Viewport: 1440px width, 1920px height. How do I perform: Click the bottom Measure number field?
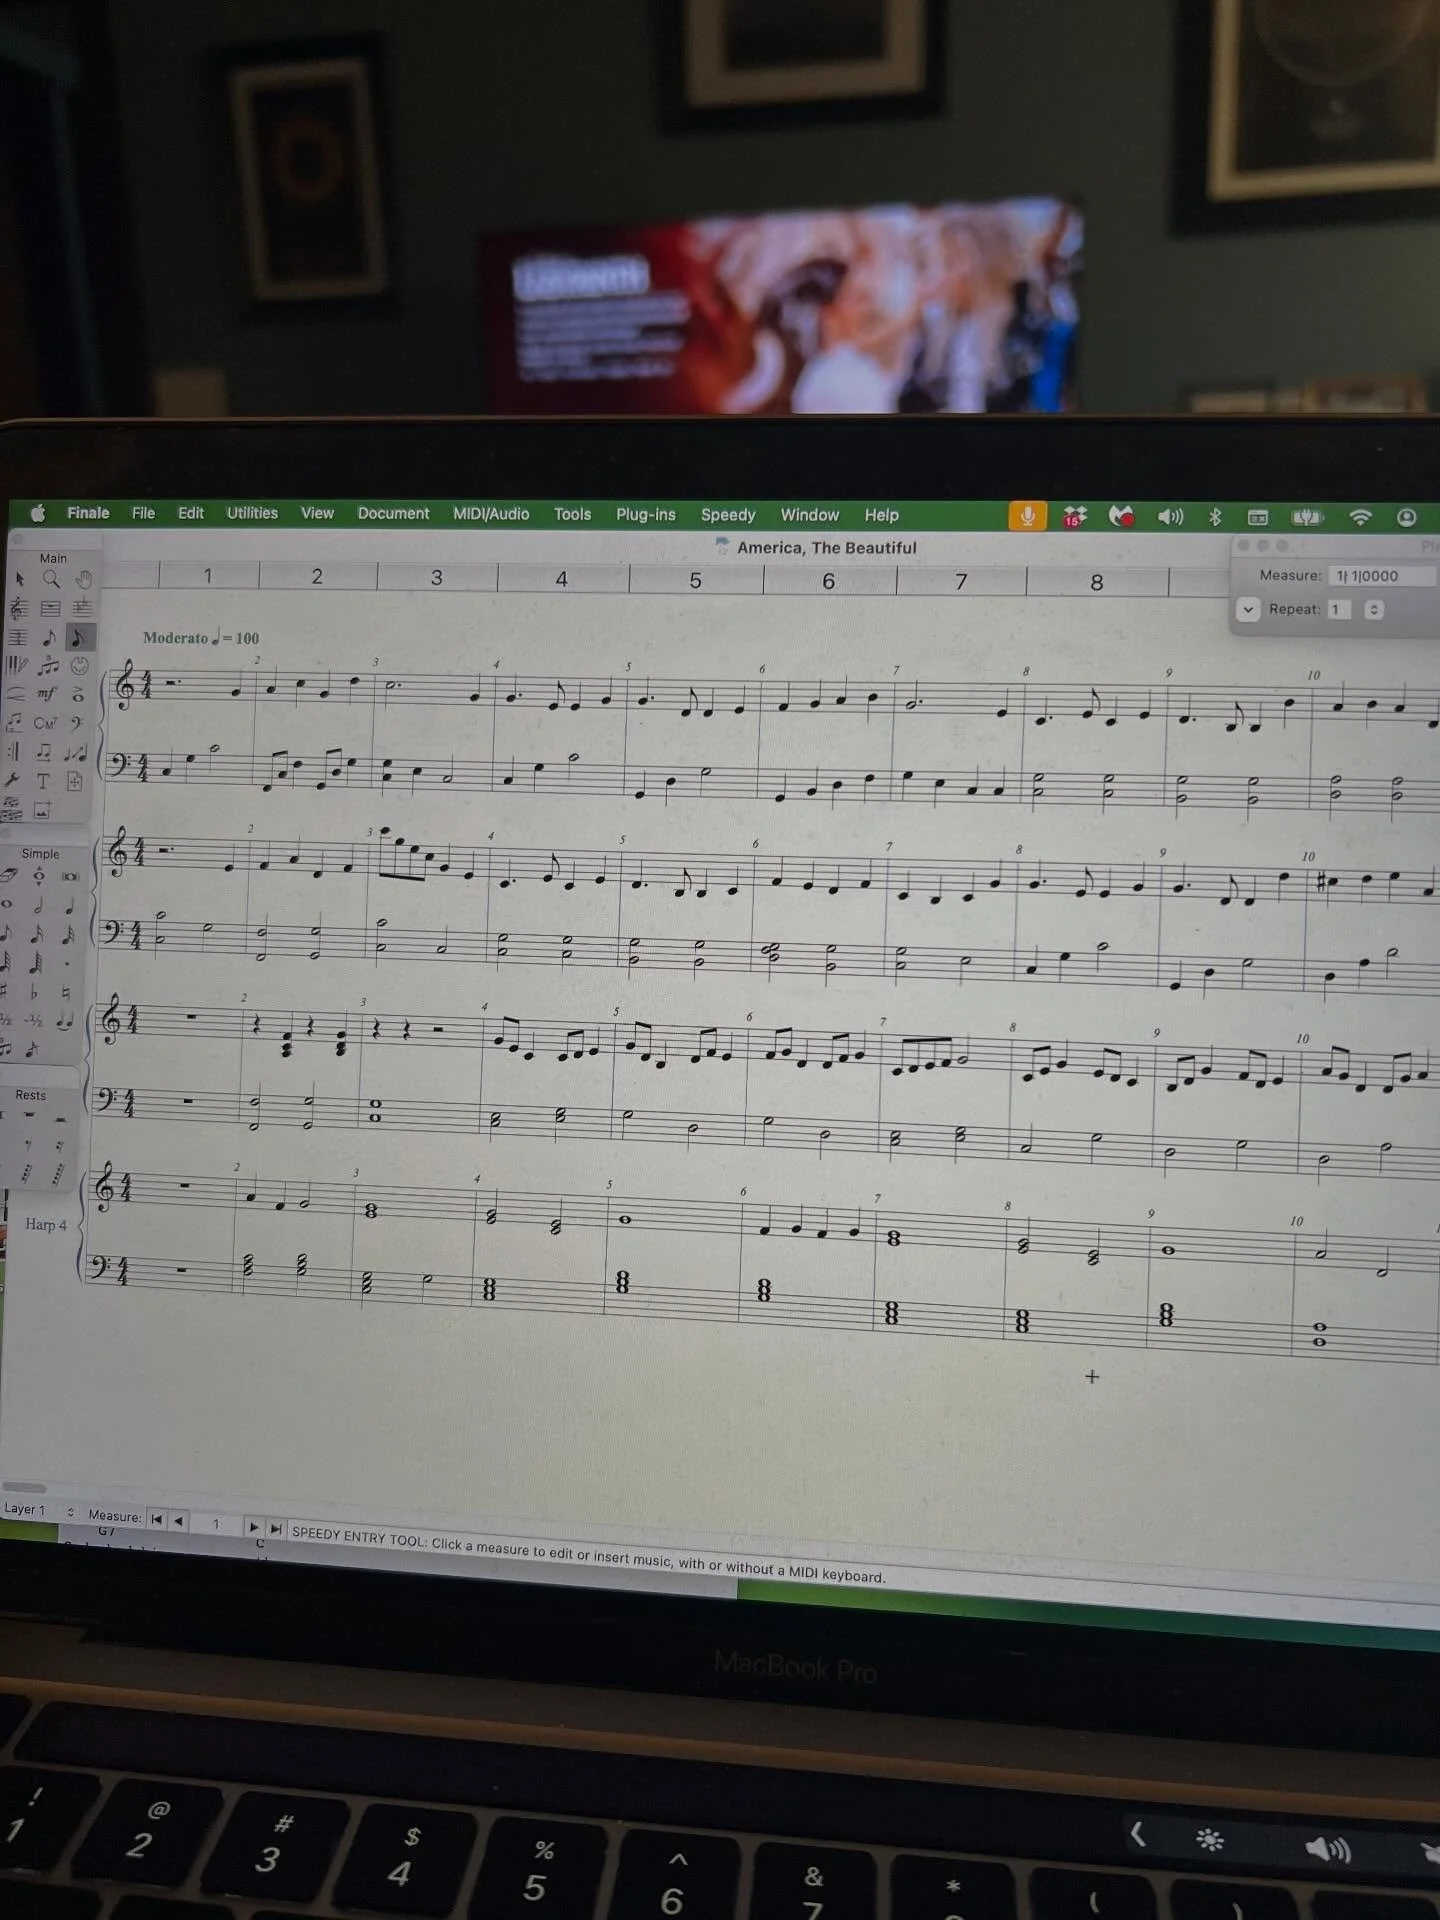pos(217,1523)
